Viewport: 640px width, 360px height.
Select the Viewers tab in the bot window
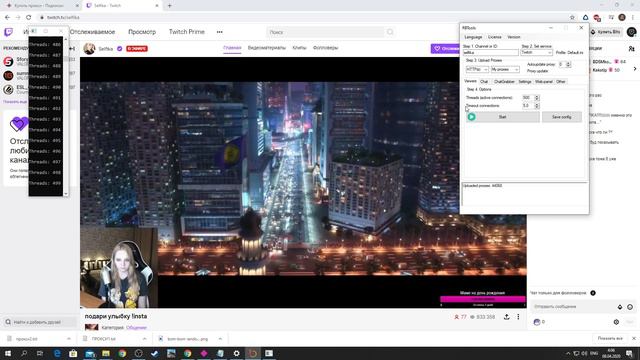coord(470,82)
